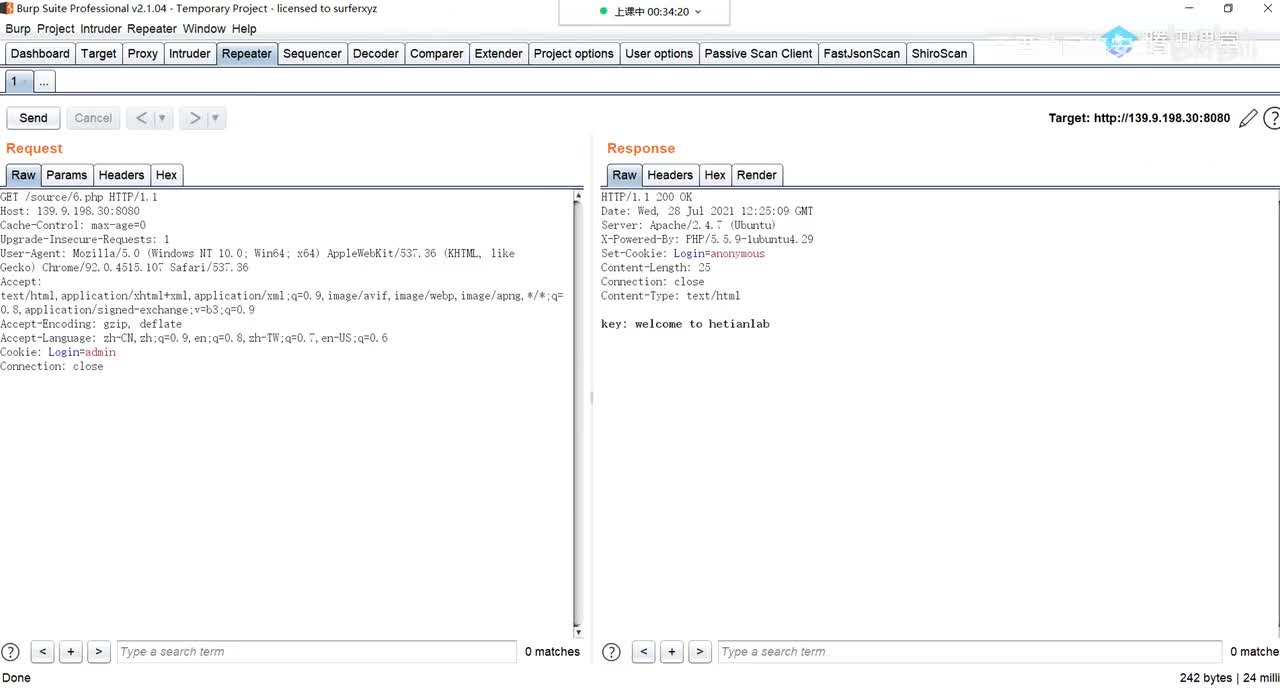Click the Send request button

pyautogui.click(x=33, y=118)
